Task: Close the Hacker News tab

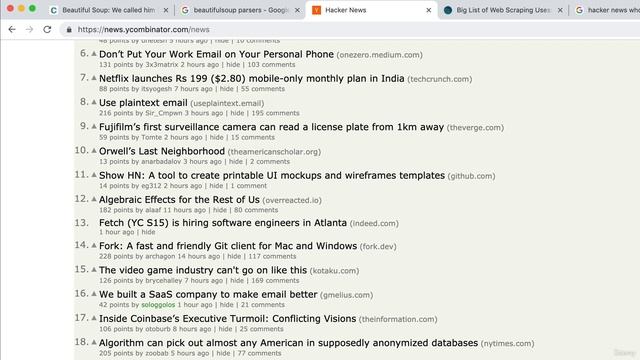Action: [x=429, y=10]
